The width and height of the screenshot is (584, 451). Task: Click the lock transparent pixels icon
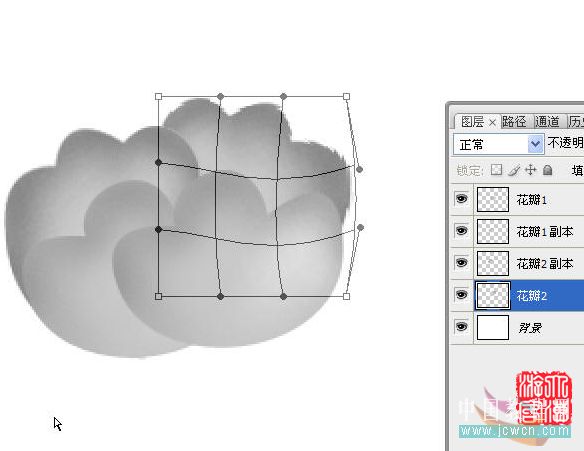496,170
